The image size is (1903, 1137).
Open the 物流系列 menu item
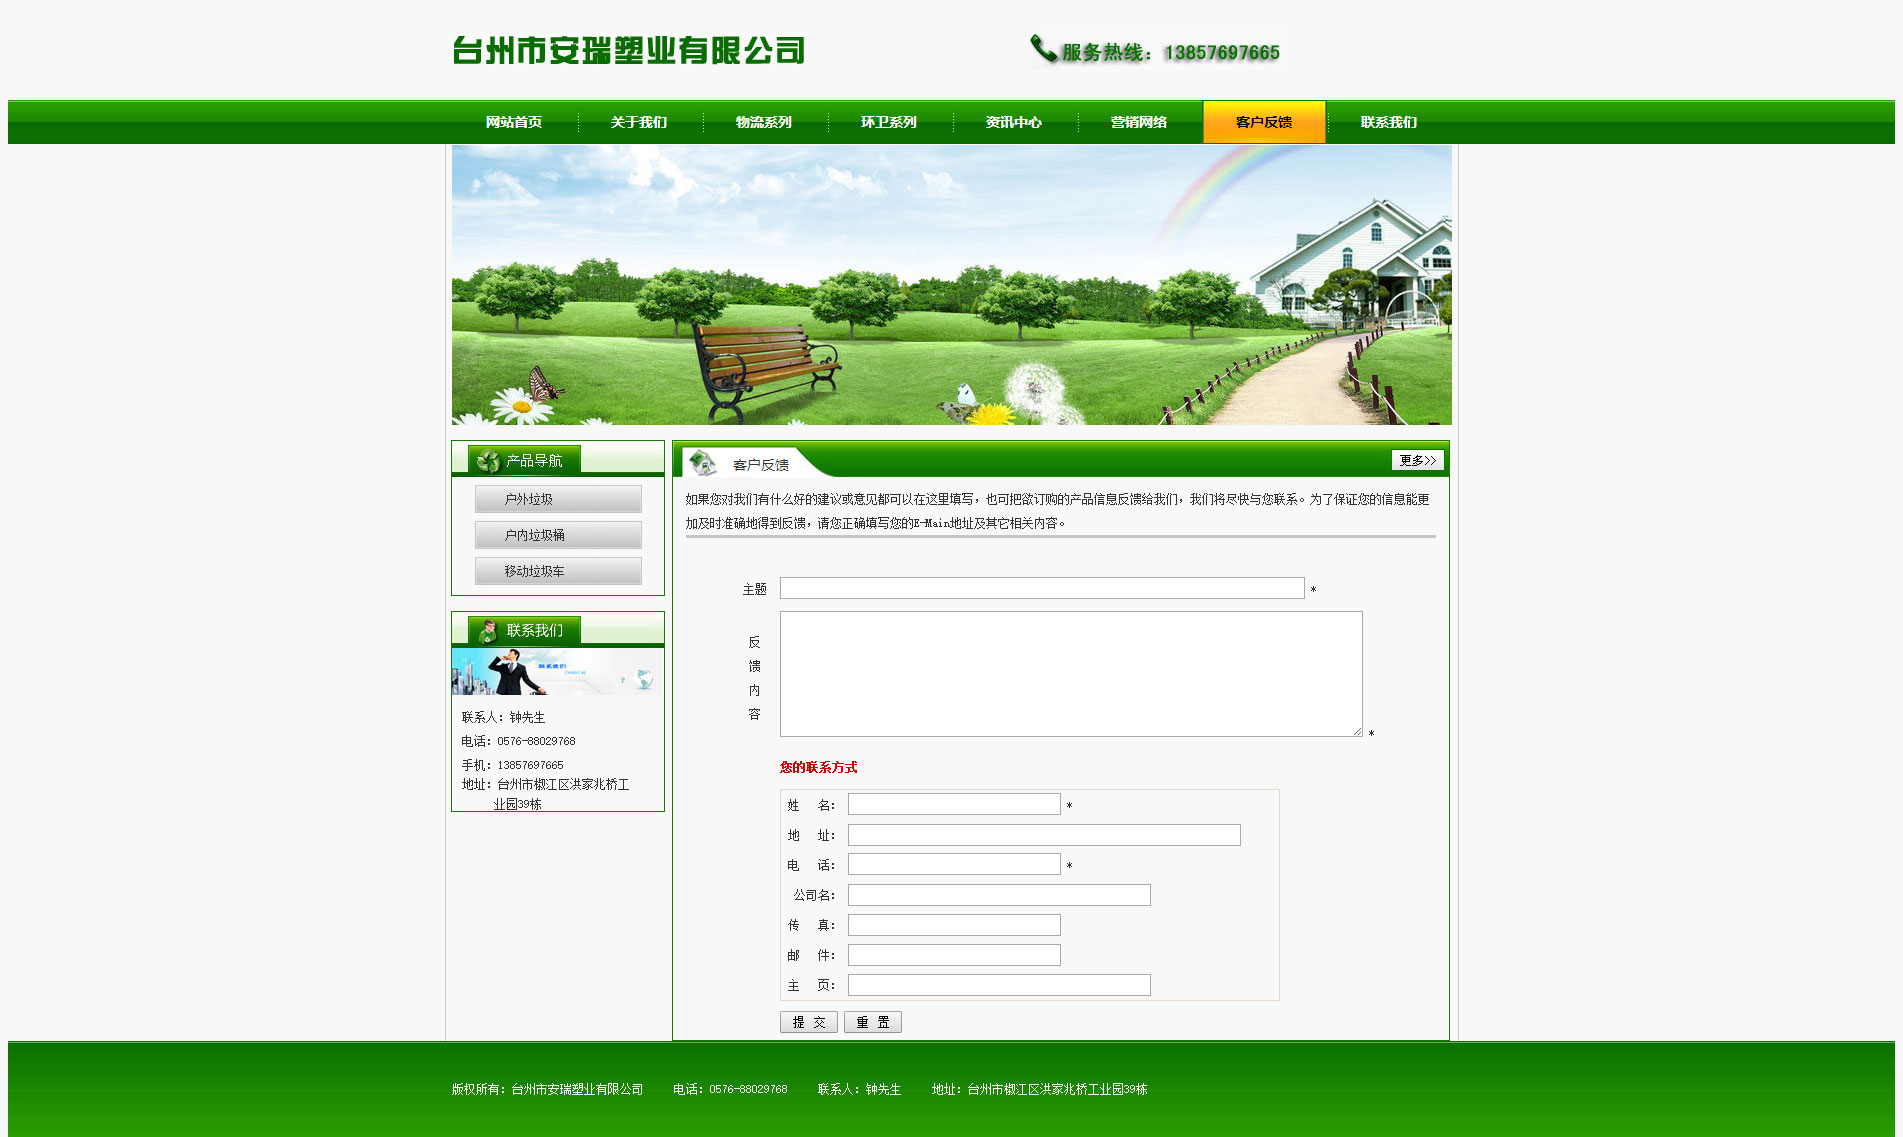click(x=764, y=122)
